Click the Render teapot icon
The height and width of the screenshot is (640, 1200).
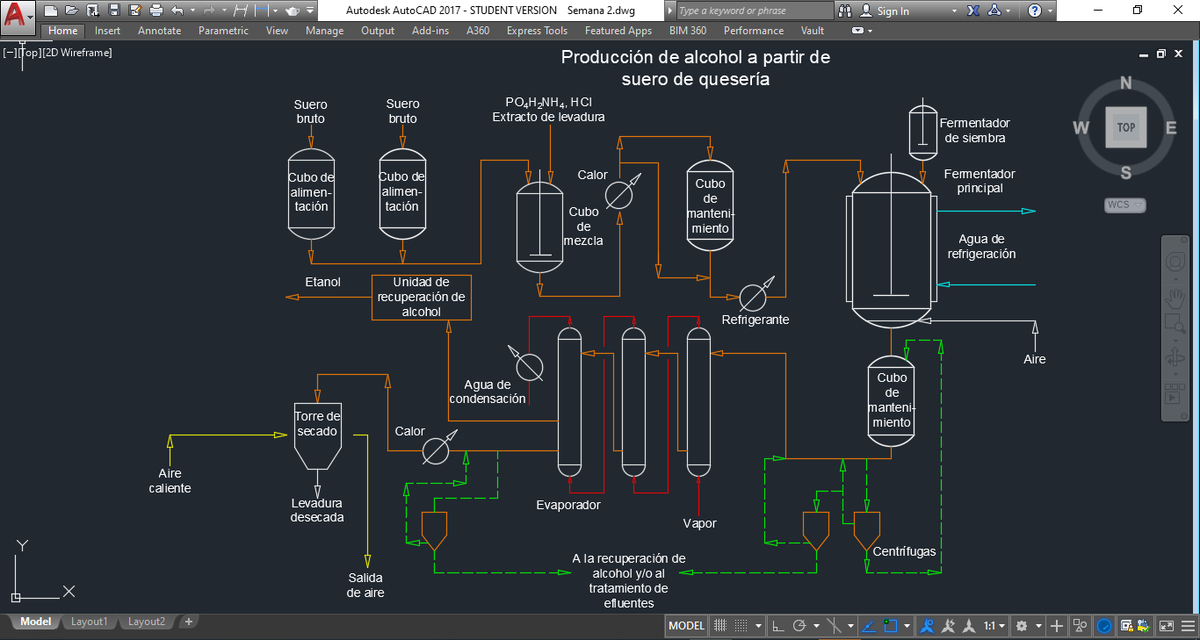coord(292,10)
